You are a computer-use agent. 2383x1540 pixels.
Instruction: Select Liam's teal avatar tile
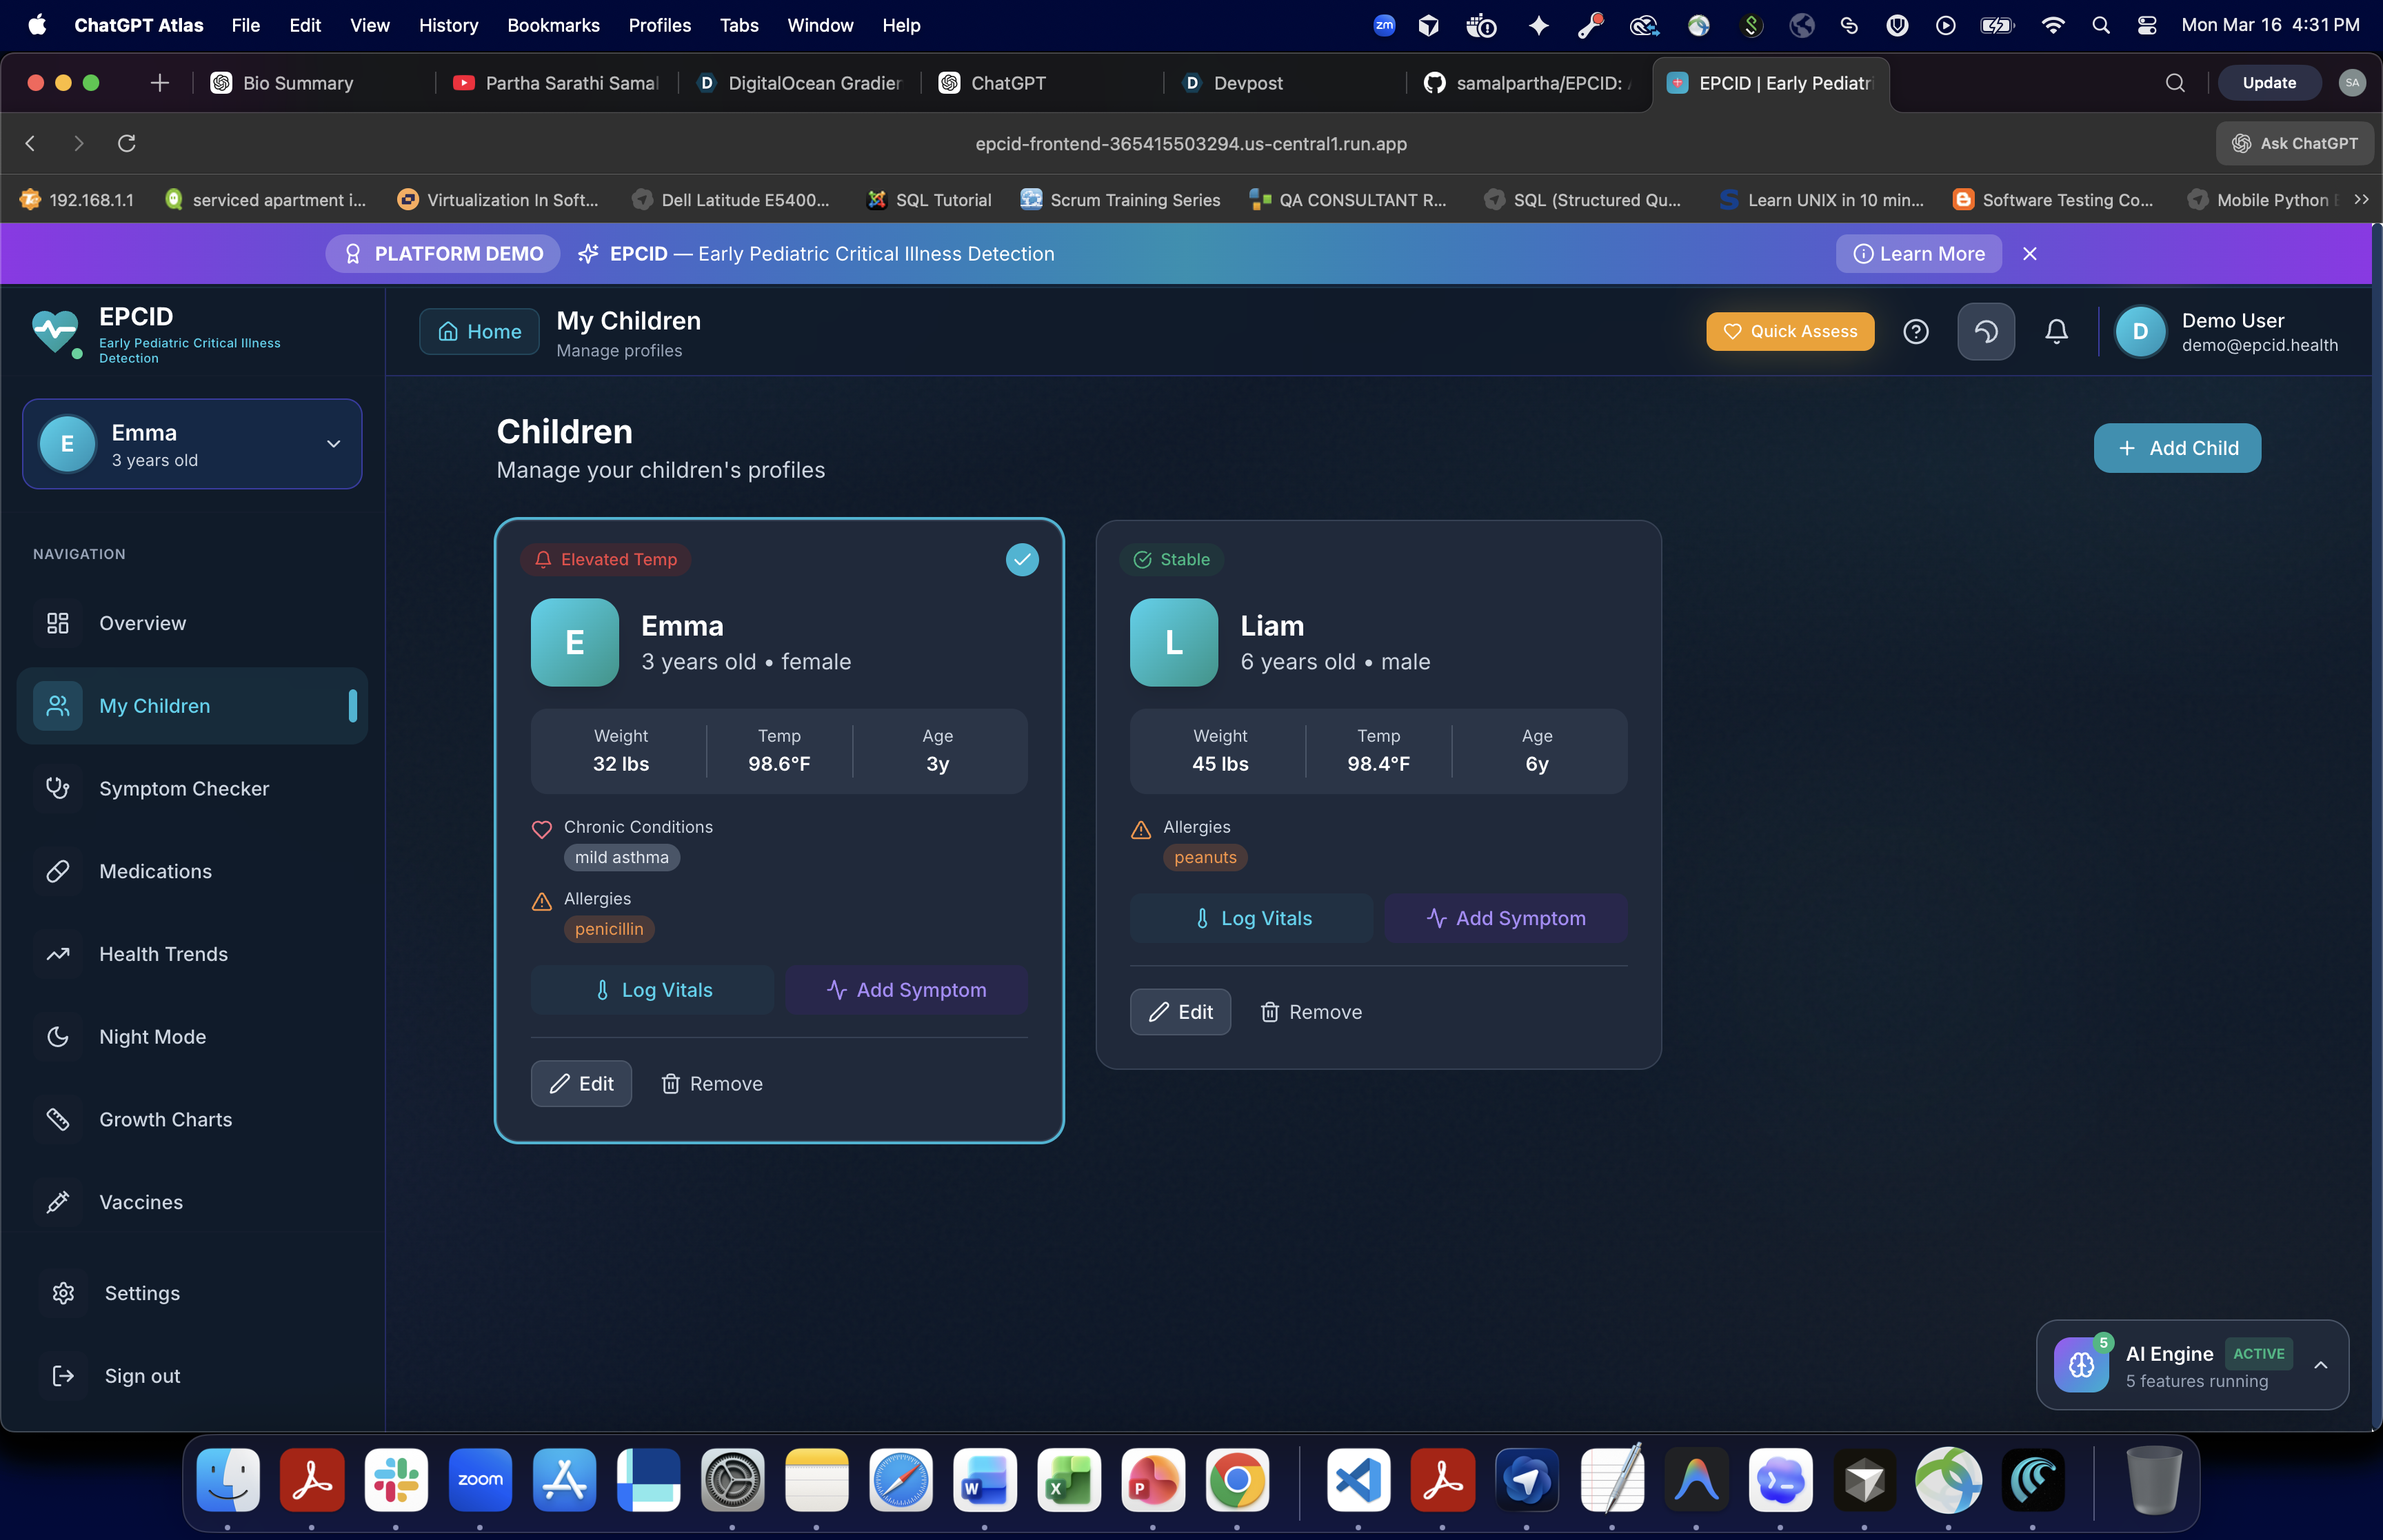1173,642
